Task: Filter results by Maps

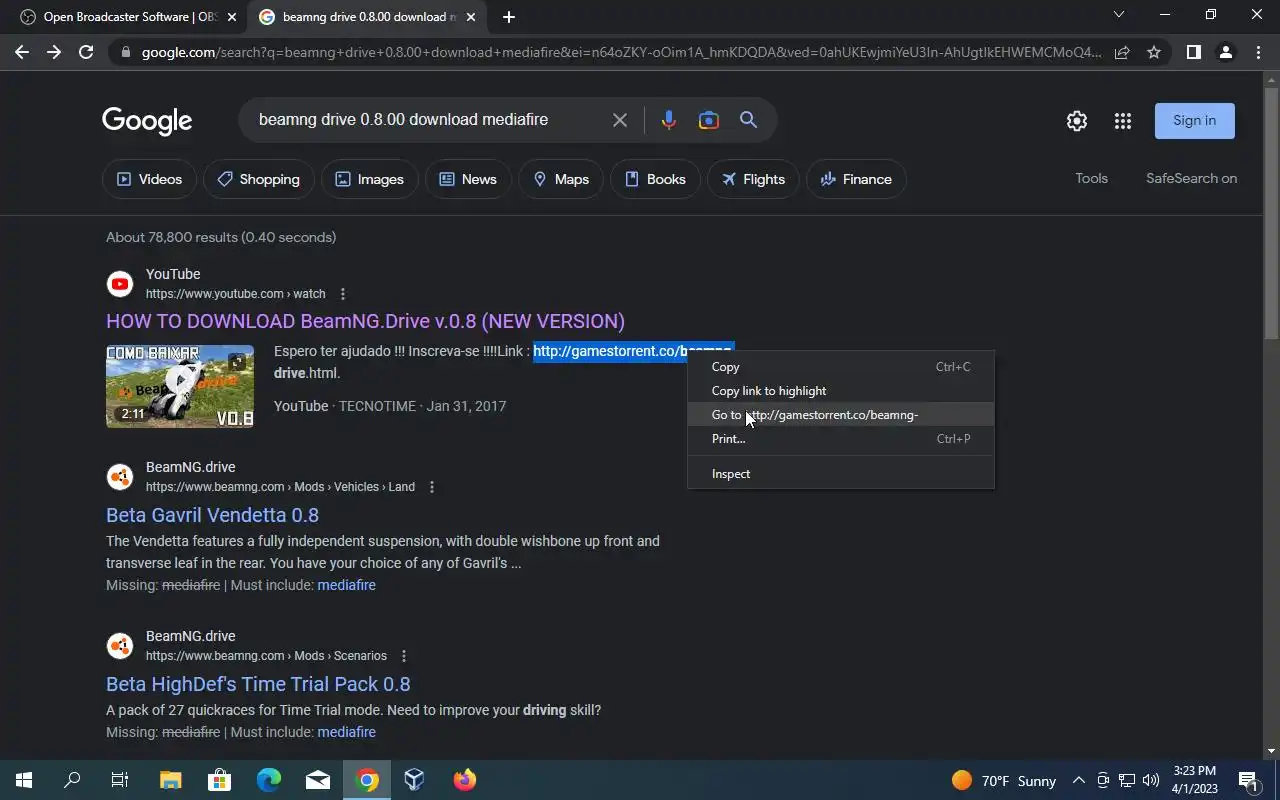Action: pyautogui.click(x=561, y=179)
